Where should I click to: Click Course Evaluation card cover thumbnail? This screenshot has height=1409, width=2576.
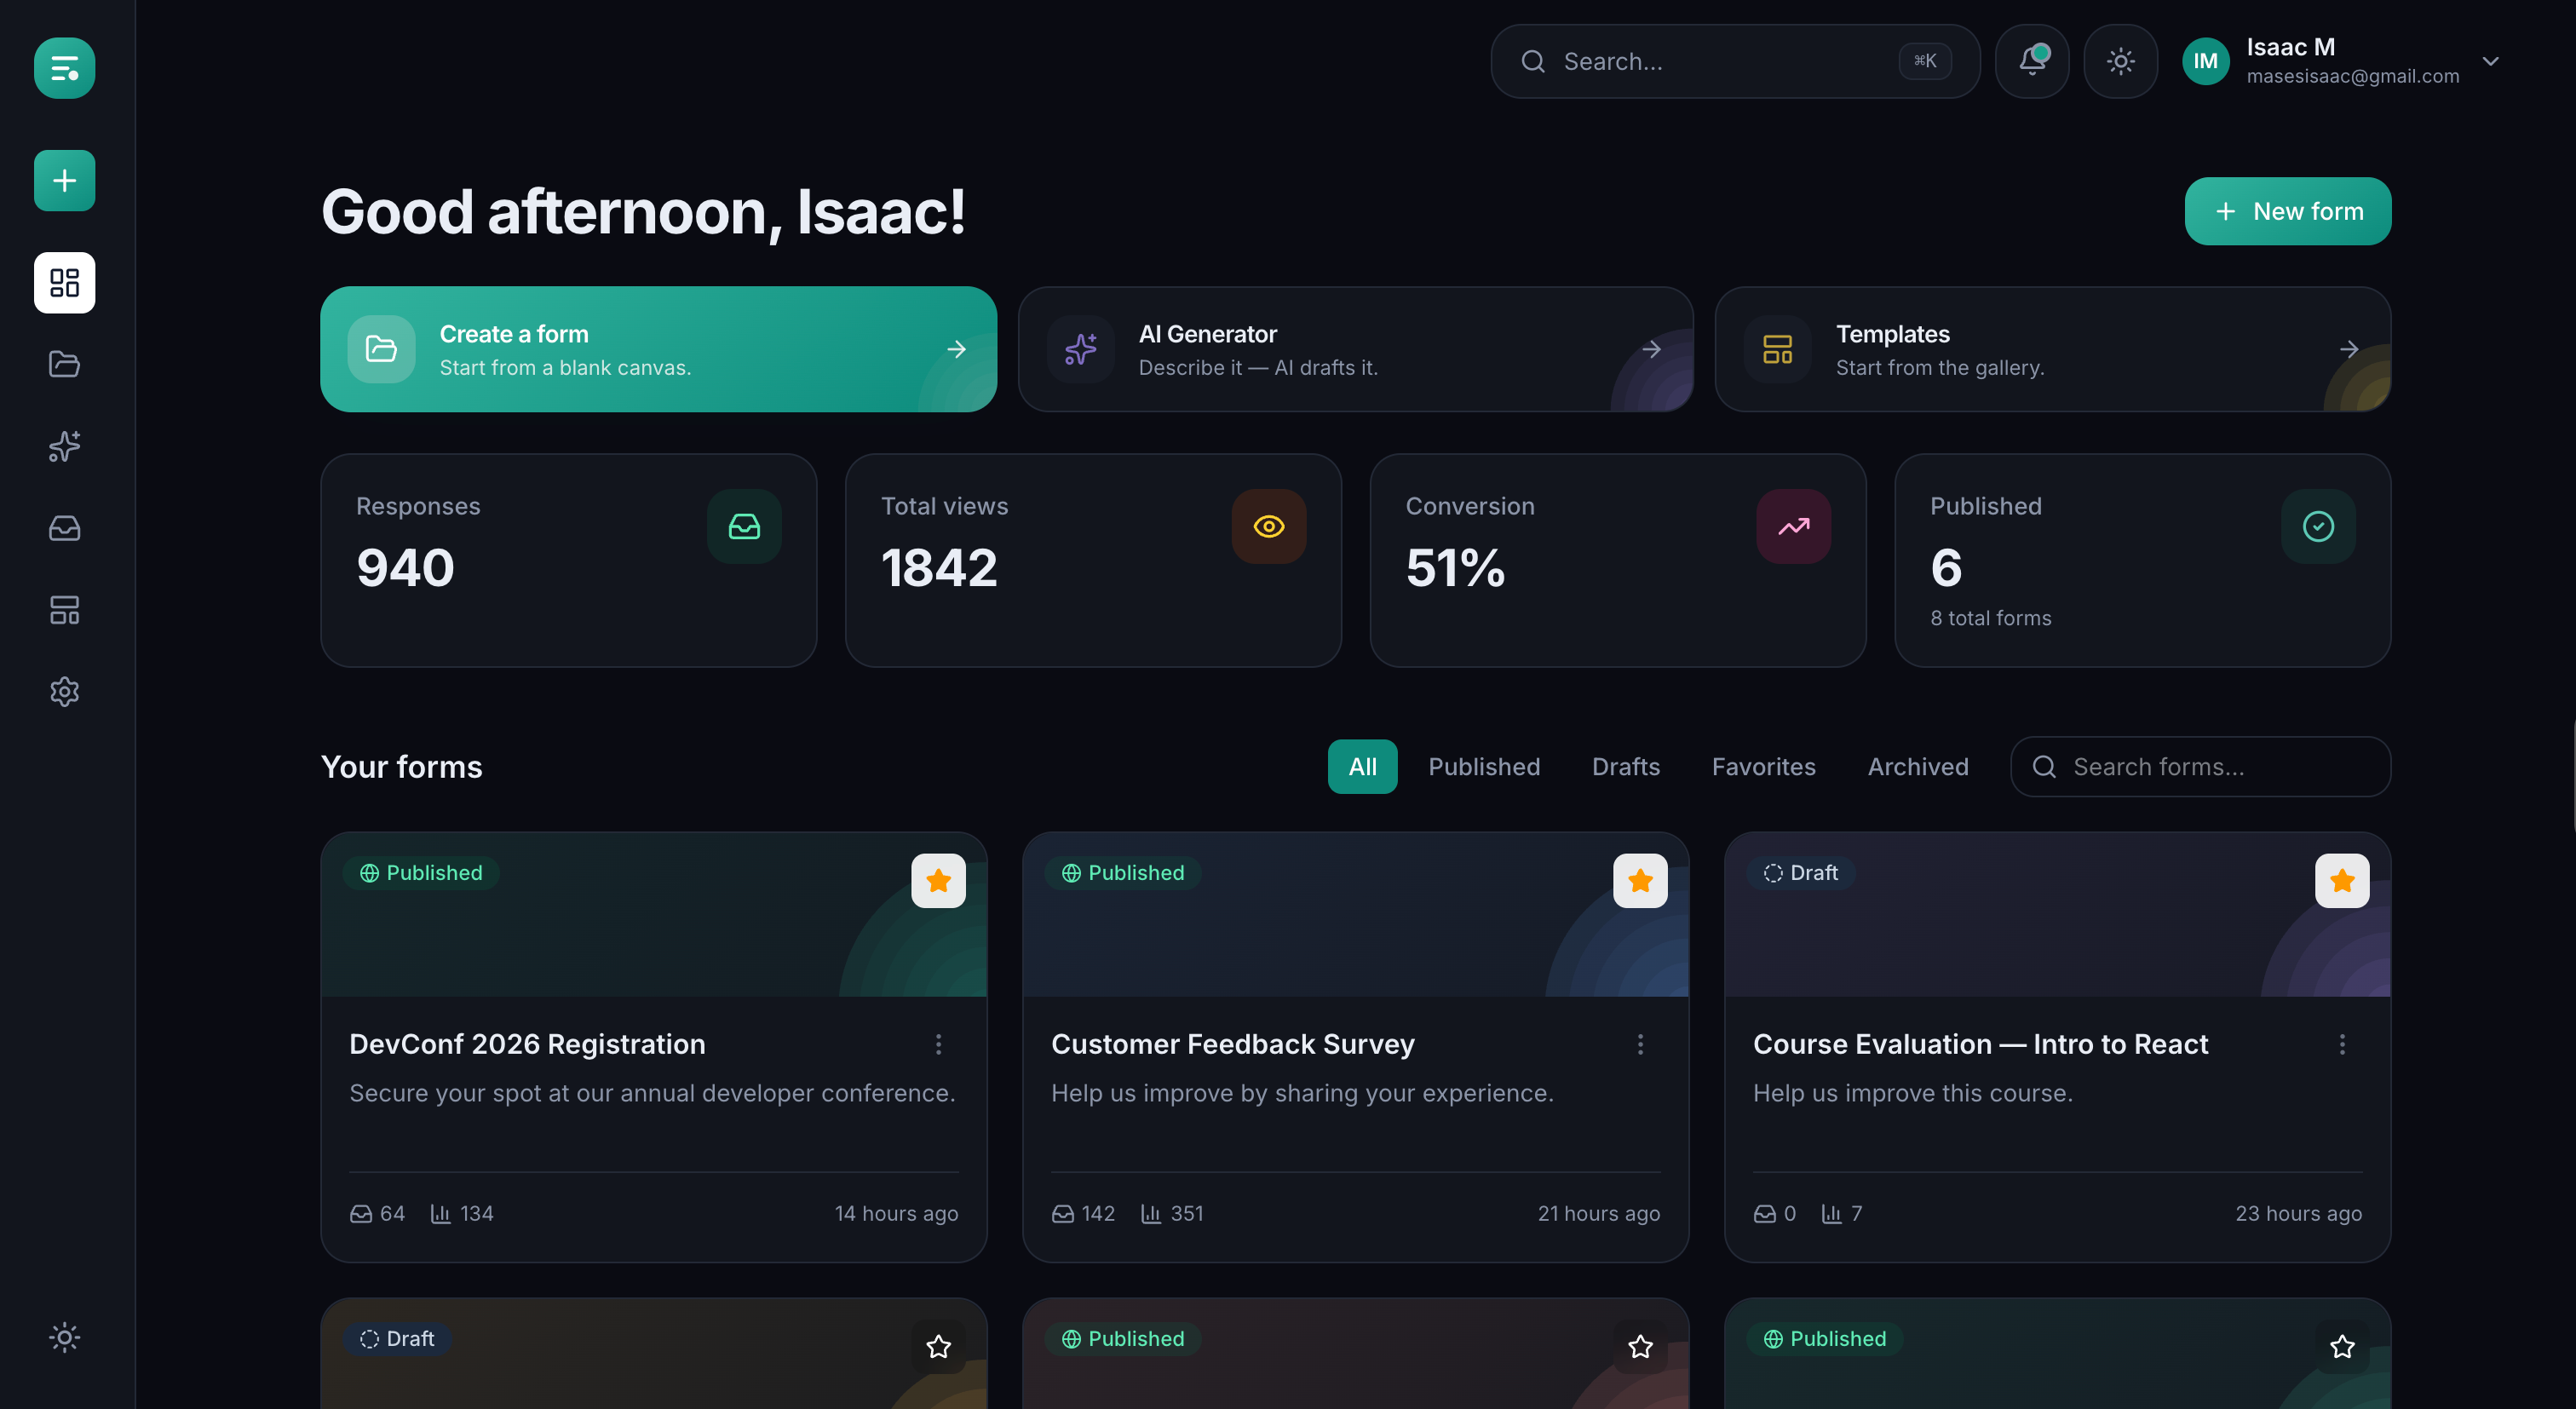(x=2057, y=914)
